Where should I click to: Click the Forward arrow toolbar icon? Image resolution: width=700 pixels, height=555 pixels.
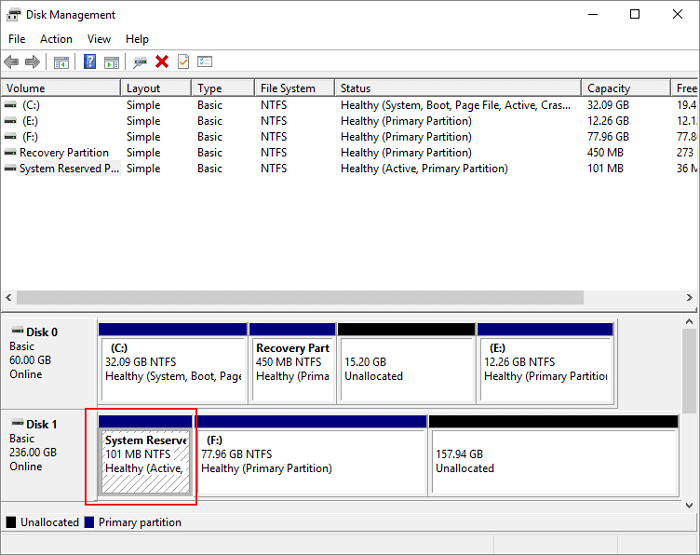[32, 62]
